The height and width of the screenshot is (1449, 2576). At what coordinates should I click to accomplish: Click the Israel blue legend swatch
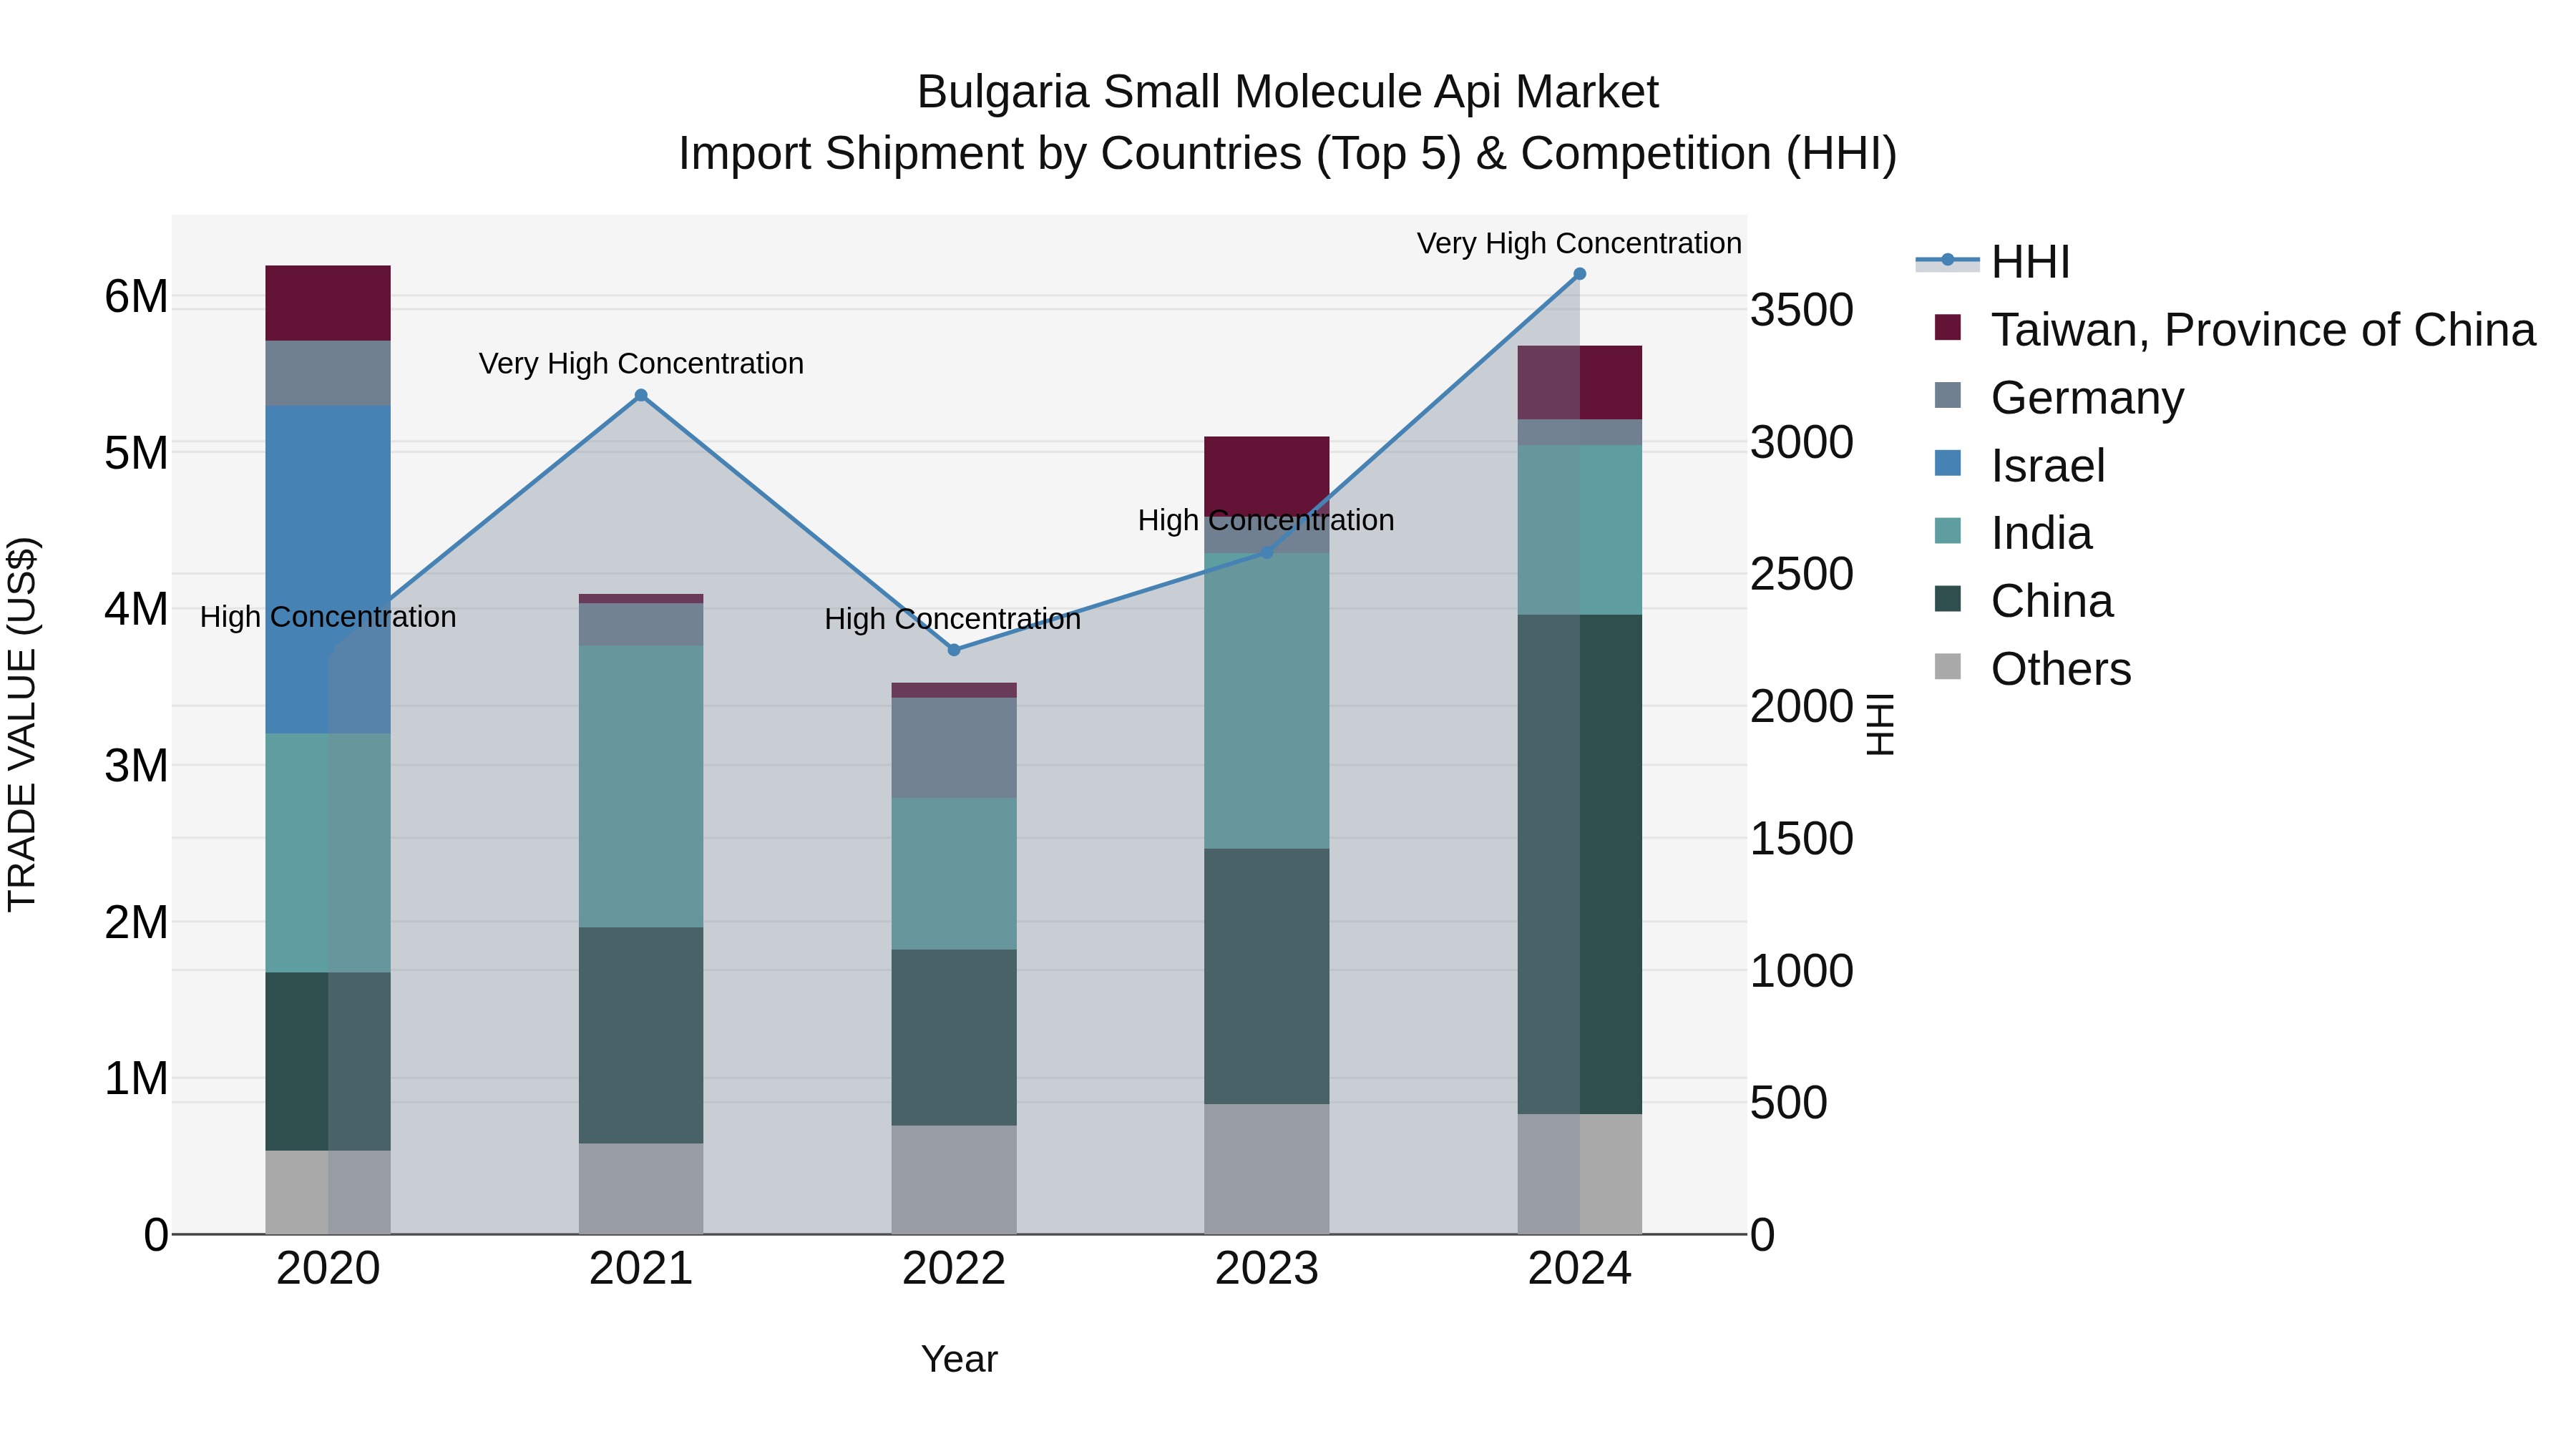(1948, 463)
